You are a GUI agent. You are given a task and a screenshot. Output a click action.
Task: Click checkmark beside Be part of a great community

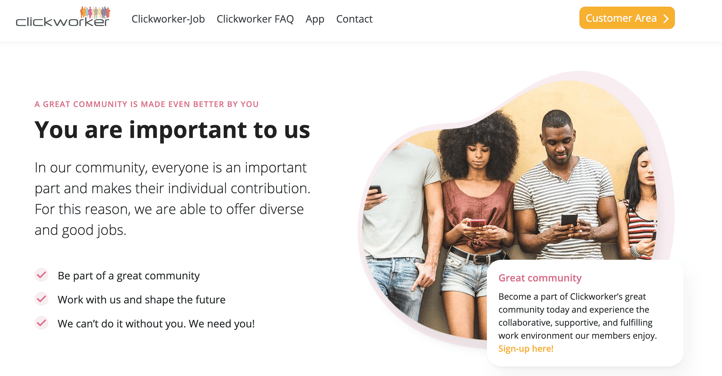click(x=41, y=275)
